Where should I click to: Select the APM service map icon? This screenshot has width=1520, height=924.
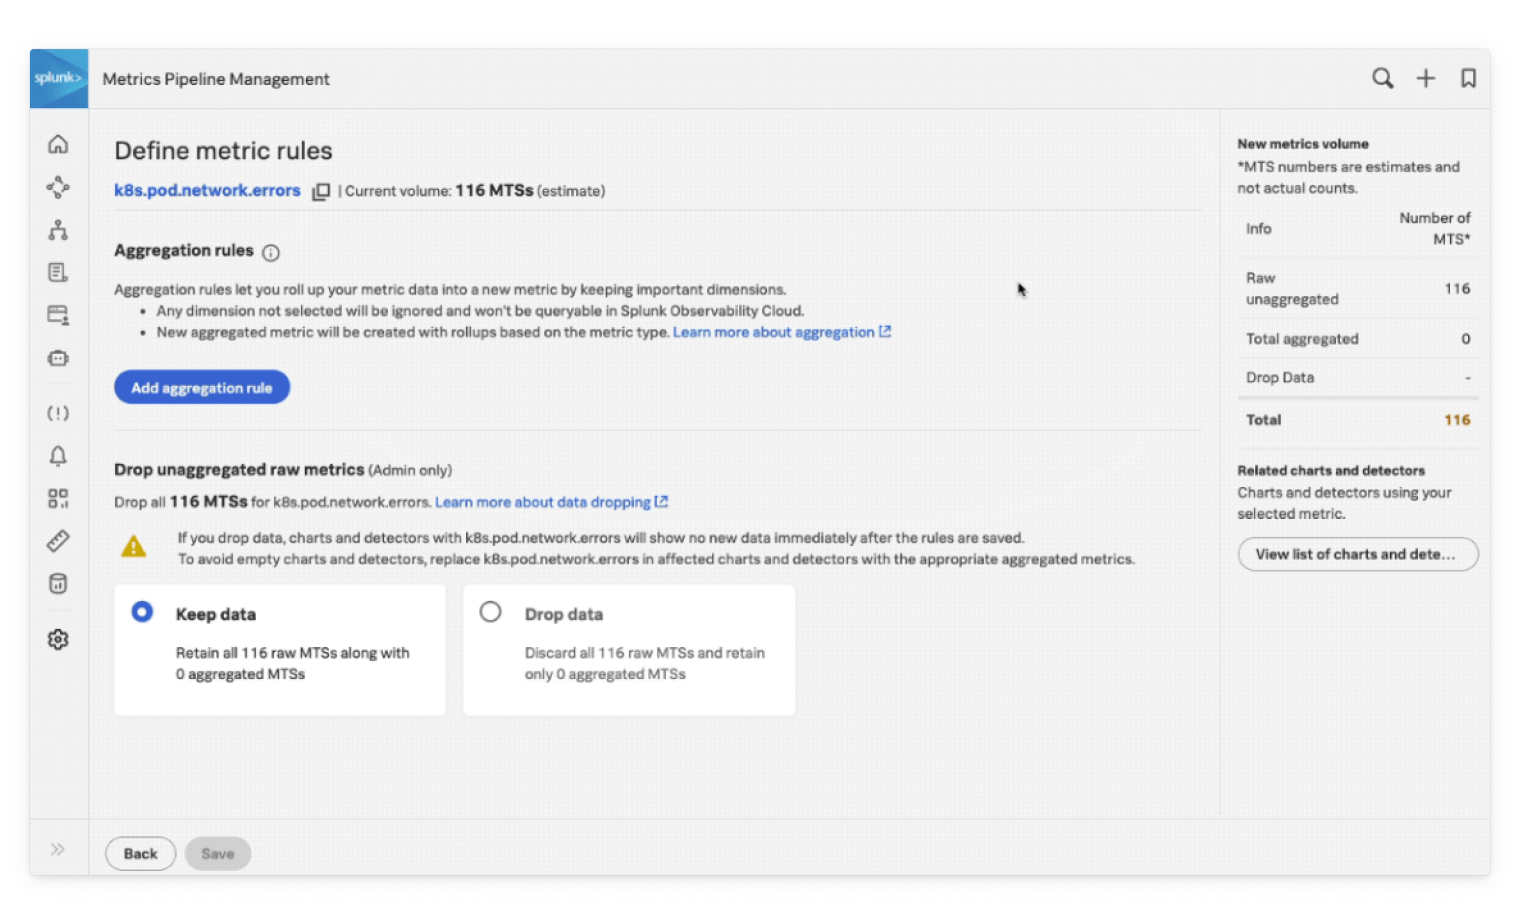58,186
